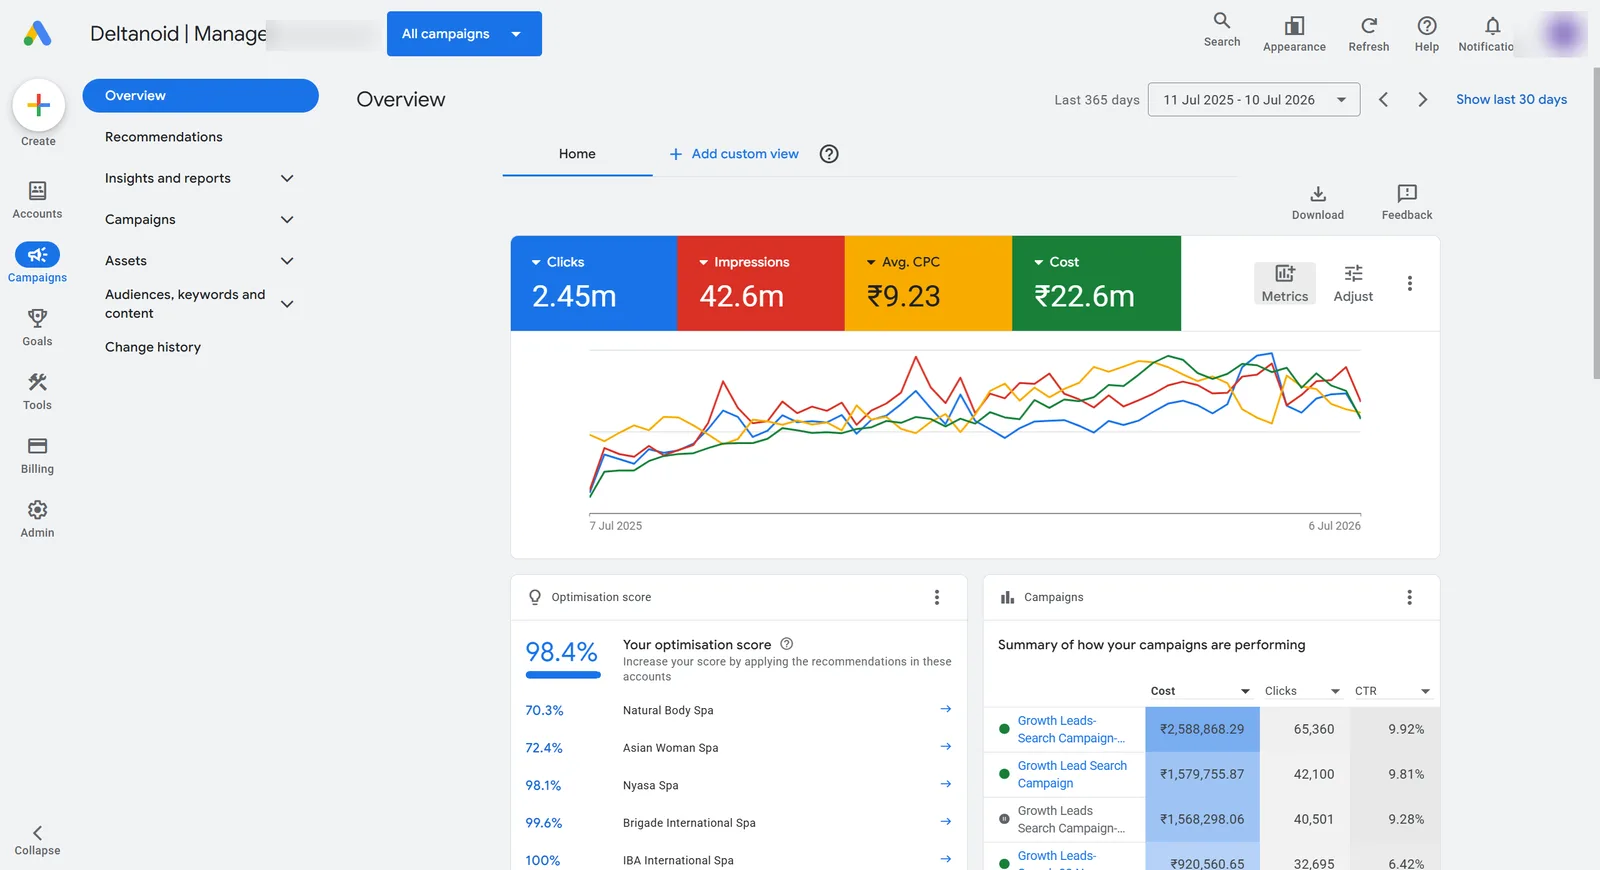Go to next date range arrow
The height and width of the screenshot is (870, 1600).
(1422, 99)
